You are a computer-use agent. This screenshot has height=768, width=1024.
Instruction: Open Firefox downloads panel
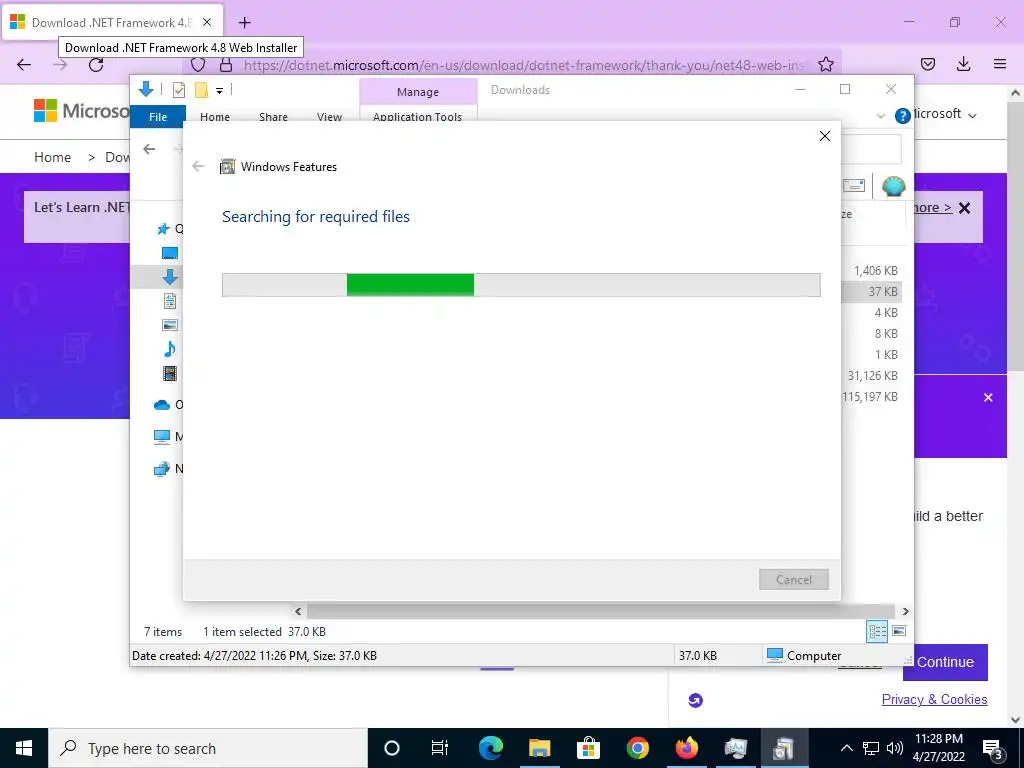click(x=963, y=64)
